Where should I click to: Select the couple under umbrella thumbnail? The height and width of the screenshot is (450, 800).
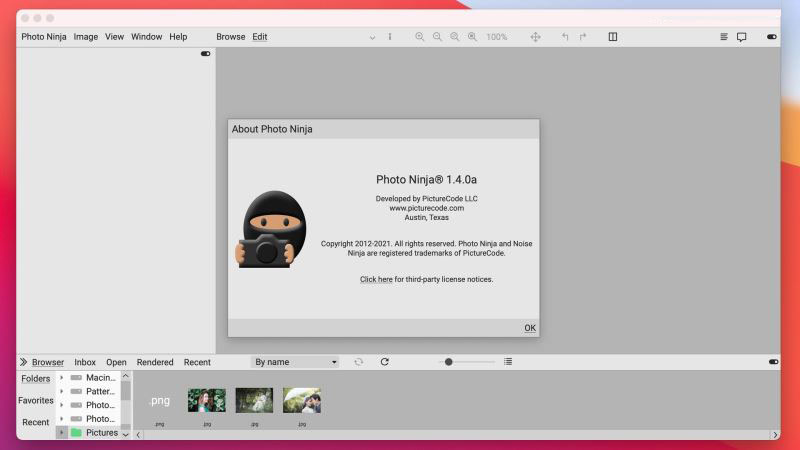click(x=302, y=401)
